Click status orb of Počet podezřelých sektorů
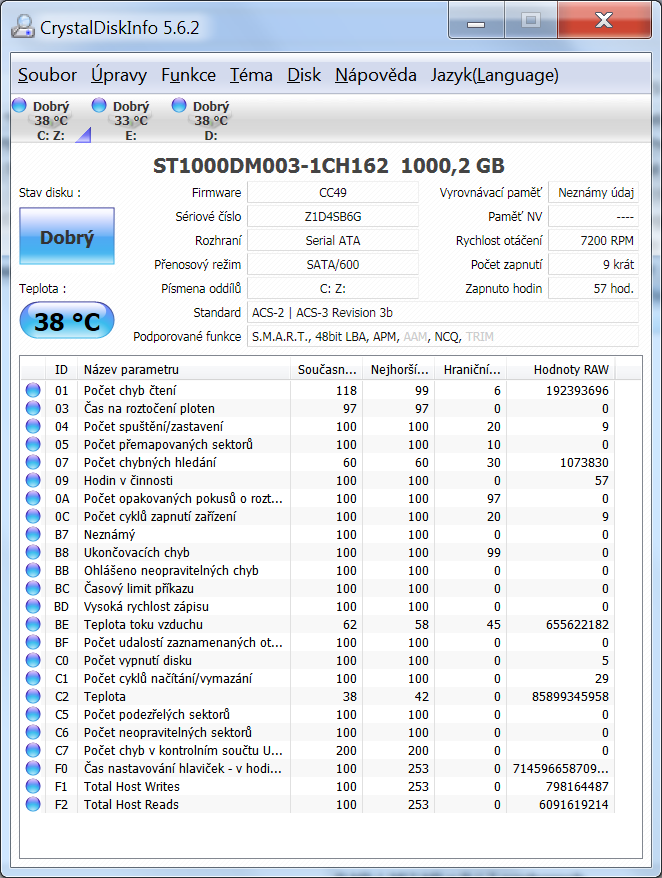 [x=33, y=714]
